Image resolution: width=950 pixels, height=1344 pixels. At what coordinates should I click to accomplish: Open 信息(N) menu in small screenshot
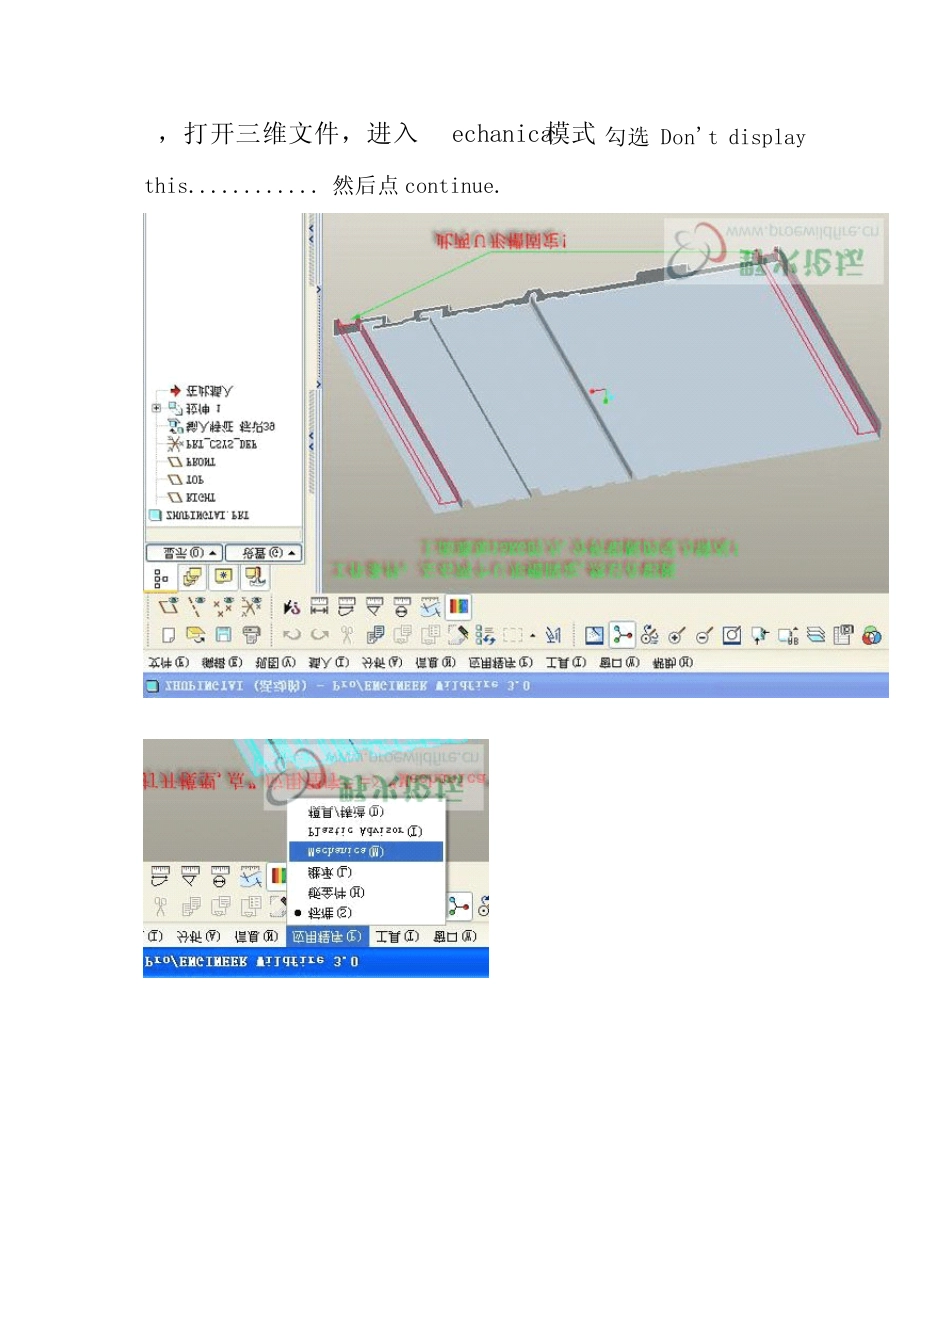[256, 936]
